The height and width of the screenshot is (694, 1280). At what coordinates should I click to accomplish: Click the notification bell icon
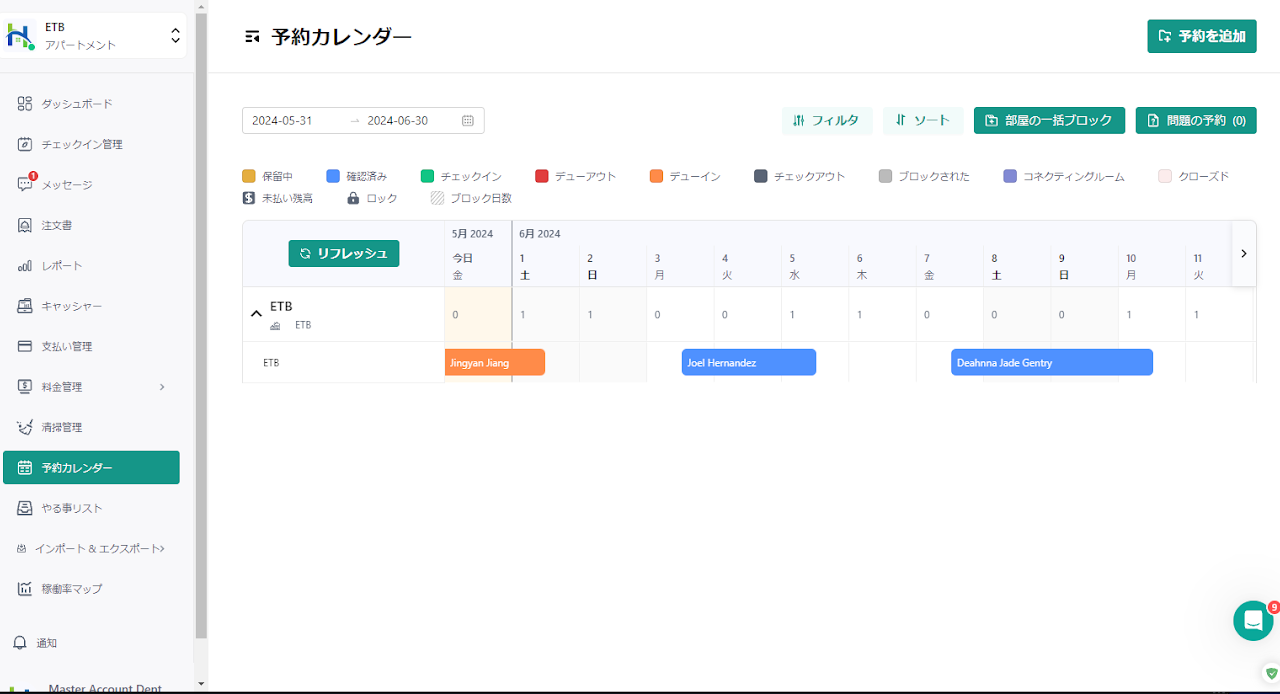20,643
